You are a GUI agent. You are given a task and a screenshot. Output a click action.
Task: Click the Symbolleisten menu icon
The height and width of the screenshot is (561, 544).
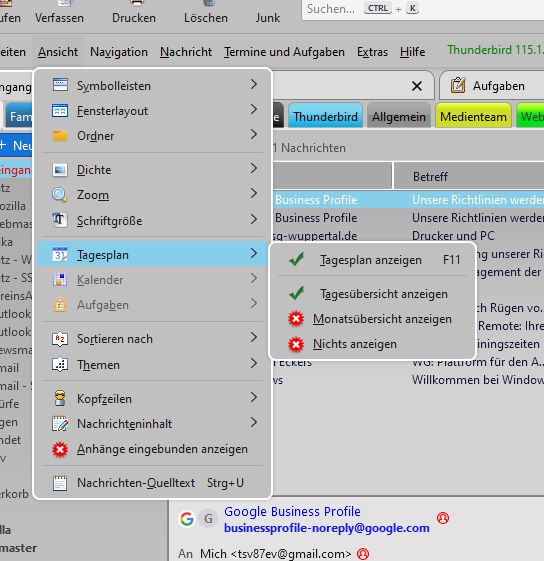(x=60, y=85)
